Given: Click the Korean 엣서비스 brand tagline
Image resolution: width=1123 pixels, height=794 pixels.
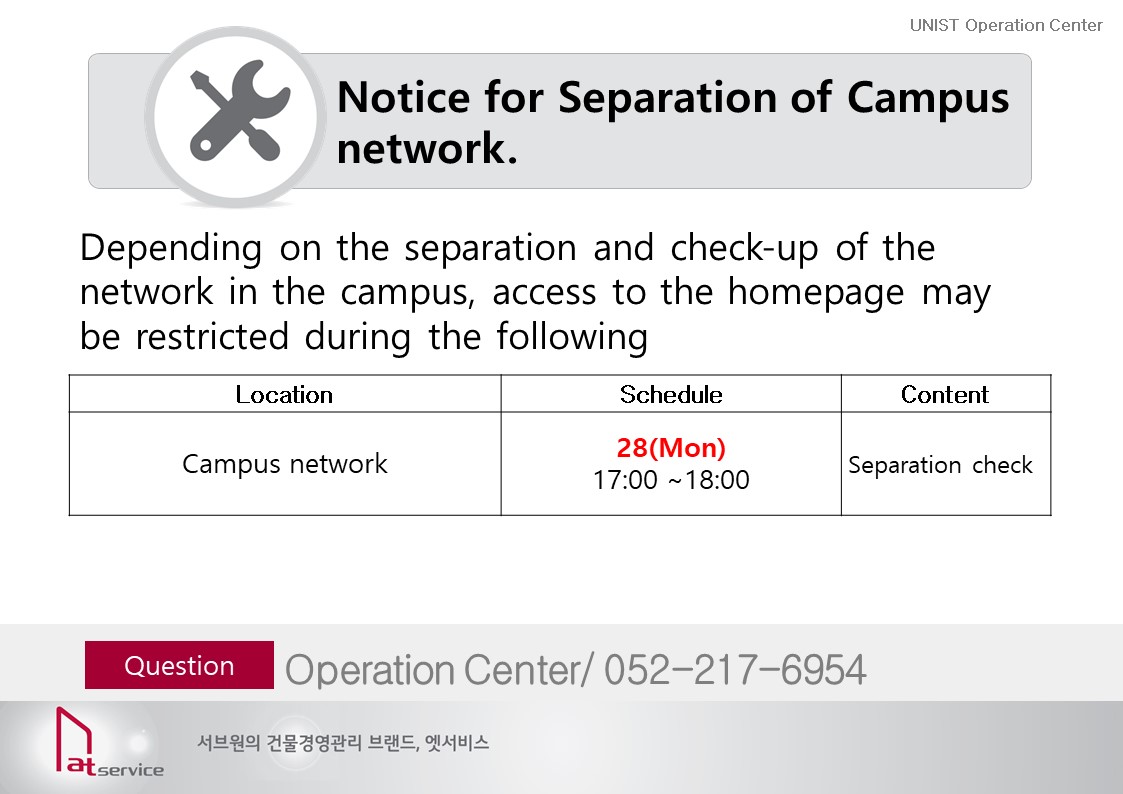Looking at the screenshot, I should (x=343, y=743).
